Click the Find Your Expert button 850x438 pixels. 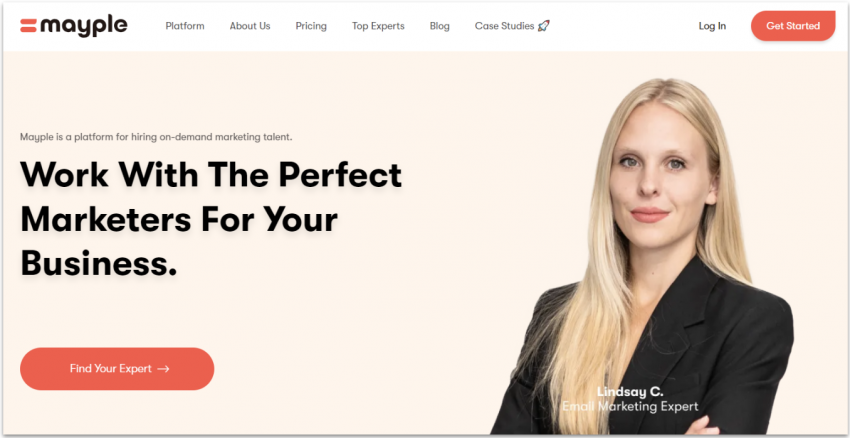click(117, 369)
